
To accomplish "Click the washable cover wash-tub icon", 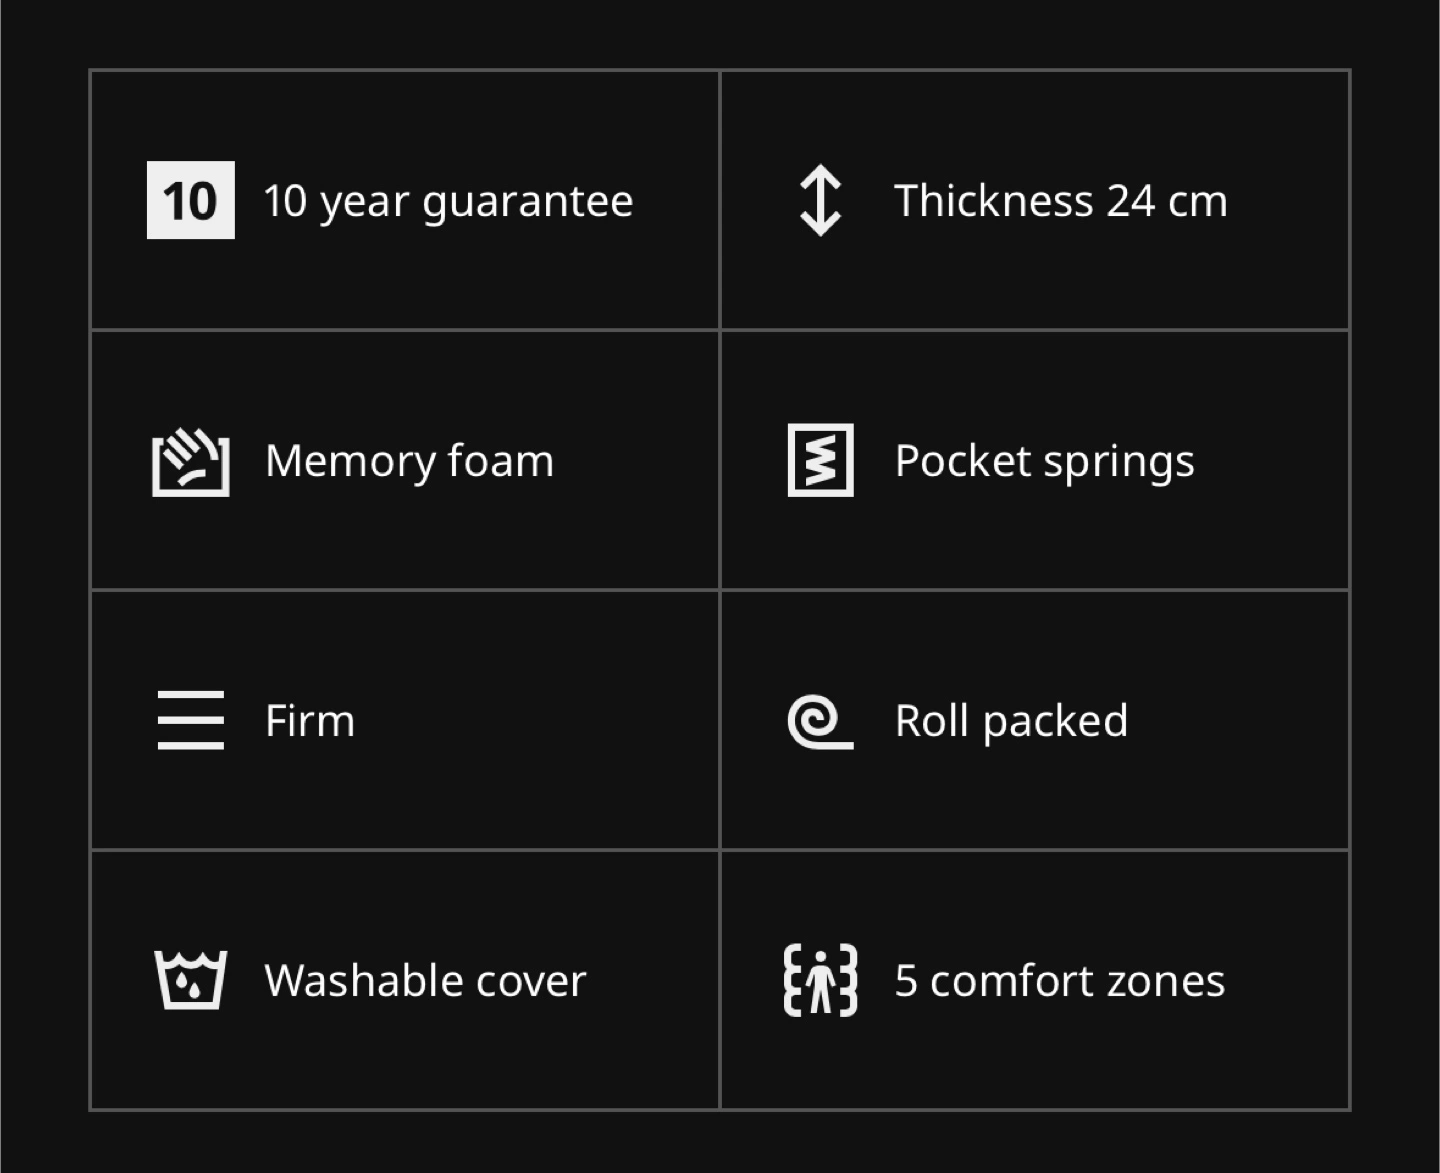I will [x=191, y=980].
